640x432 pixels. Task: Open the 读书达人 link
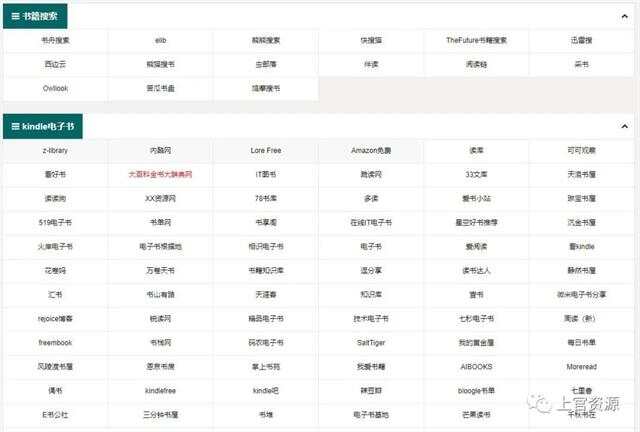pyautogui.click(x=476, y=271)
